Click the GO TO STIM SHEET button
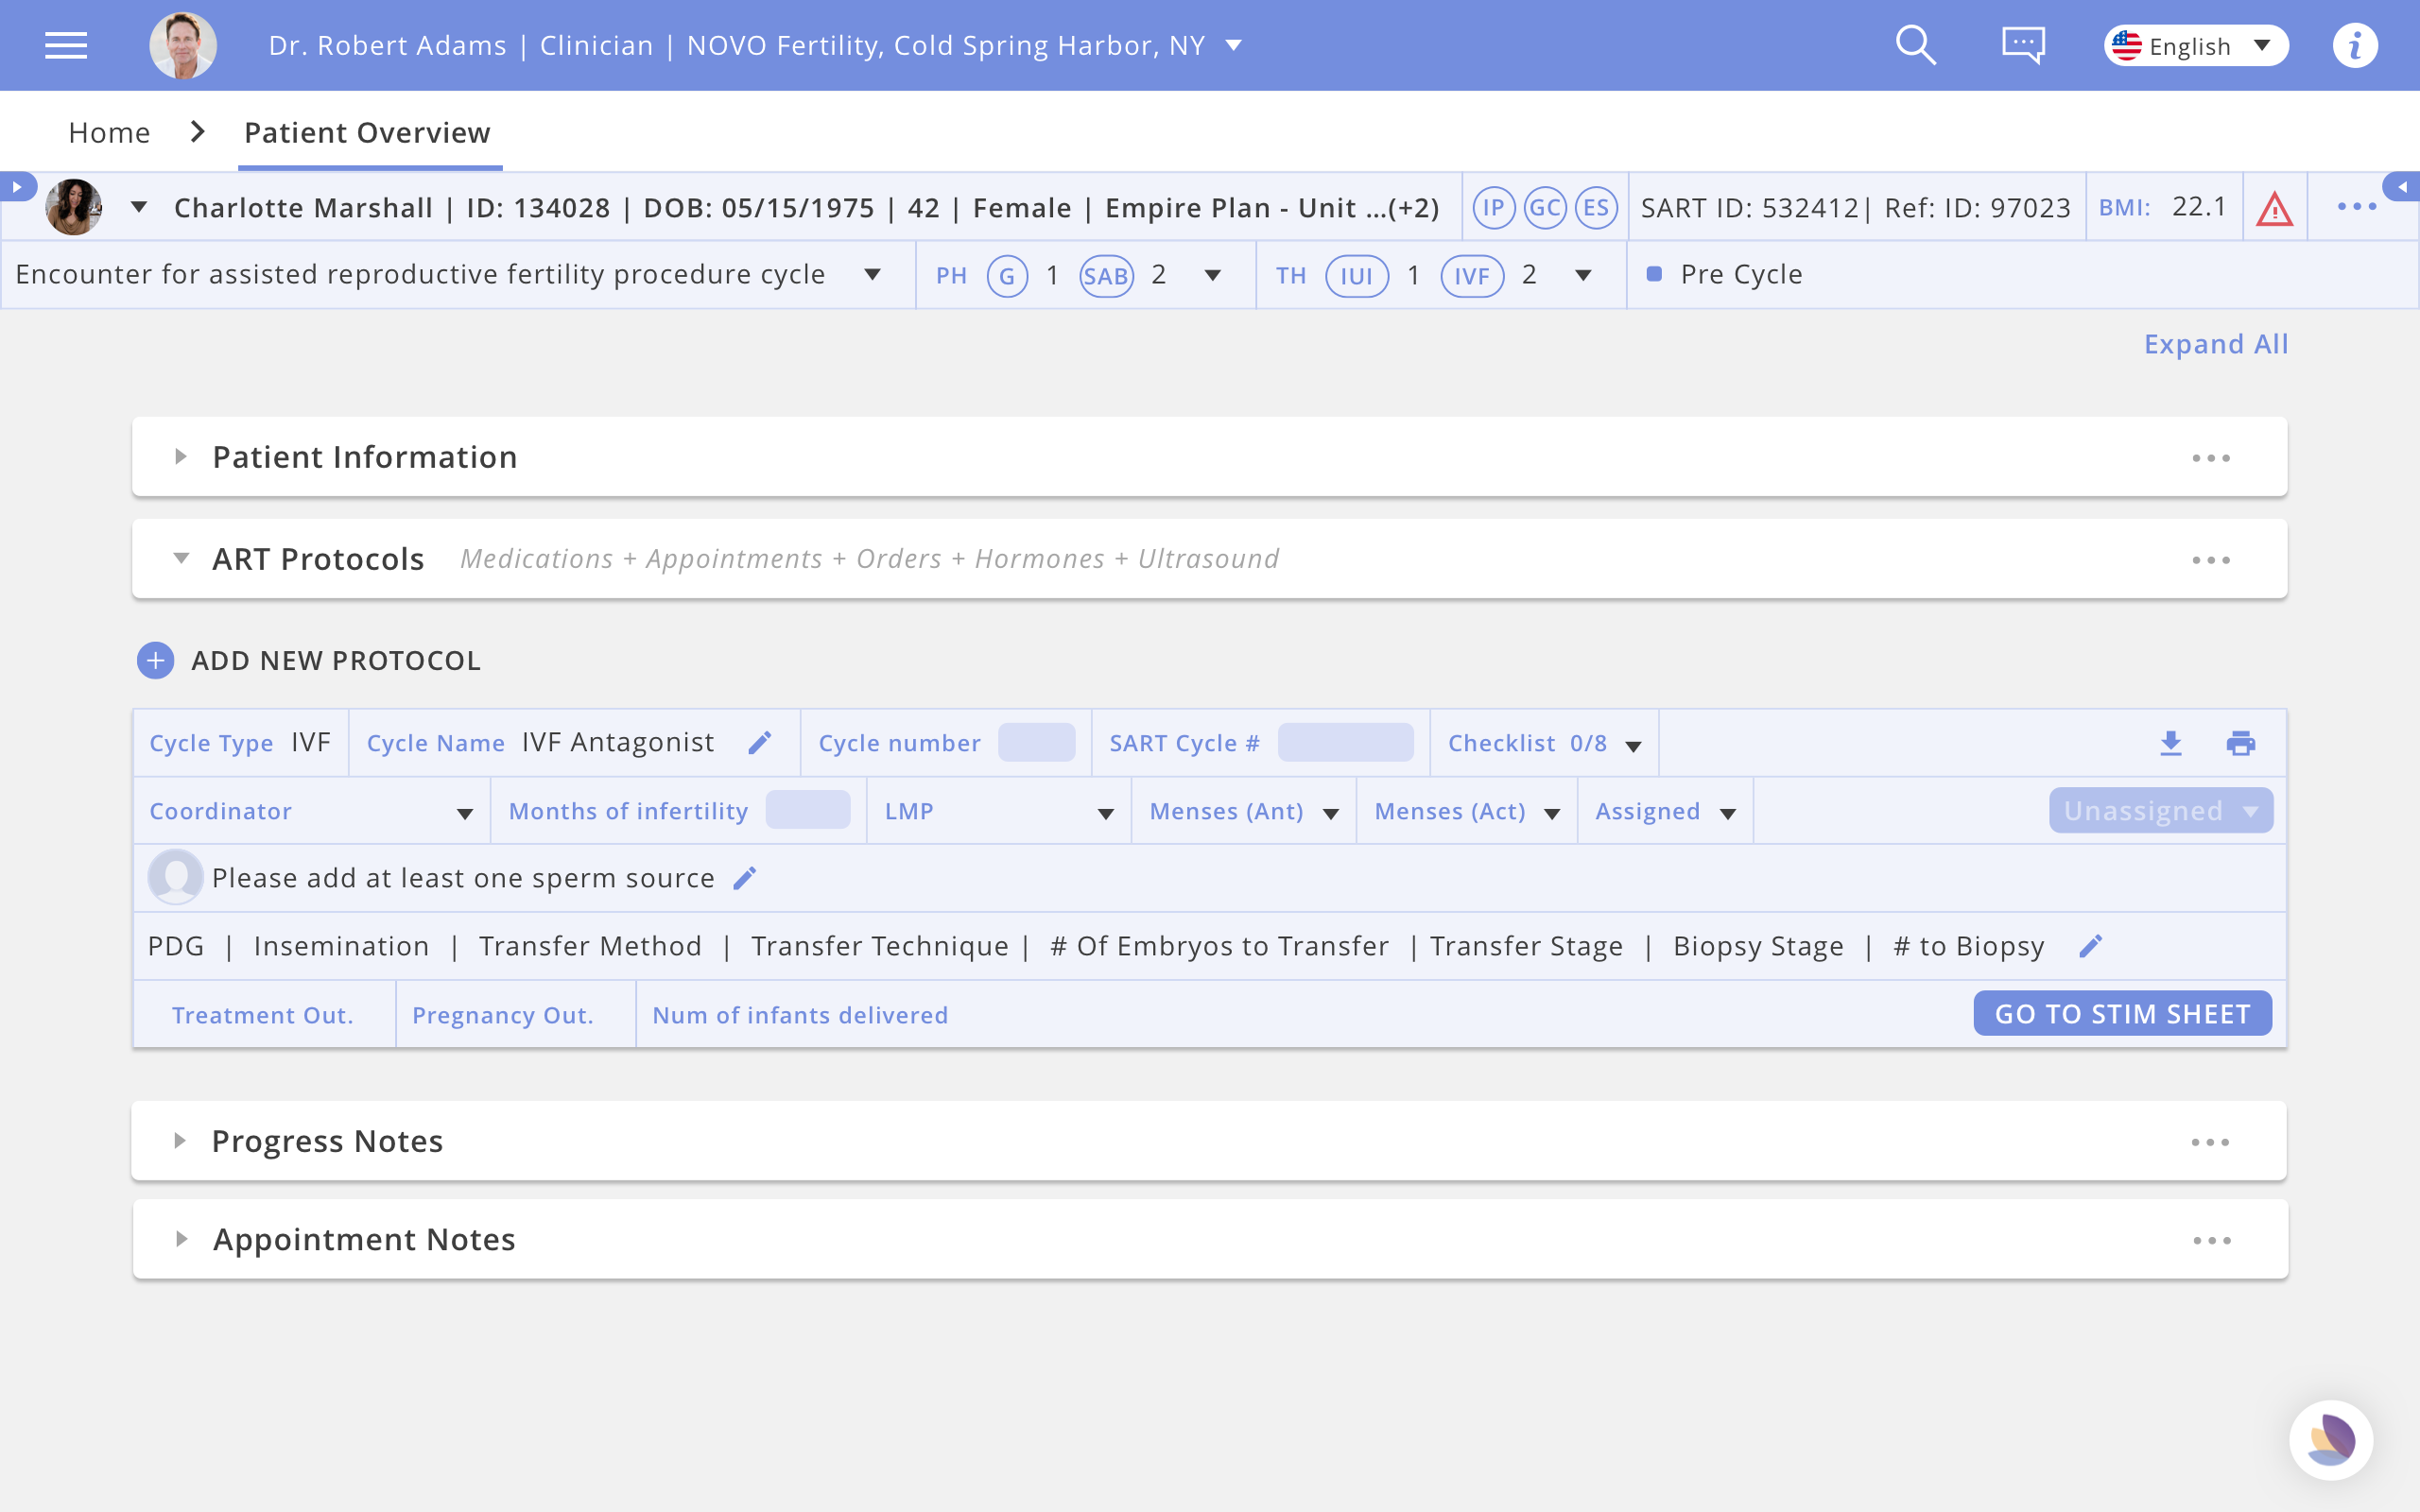Viewport: 2420px width, 1512px height. (2122, 1014)
